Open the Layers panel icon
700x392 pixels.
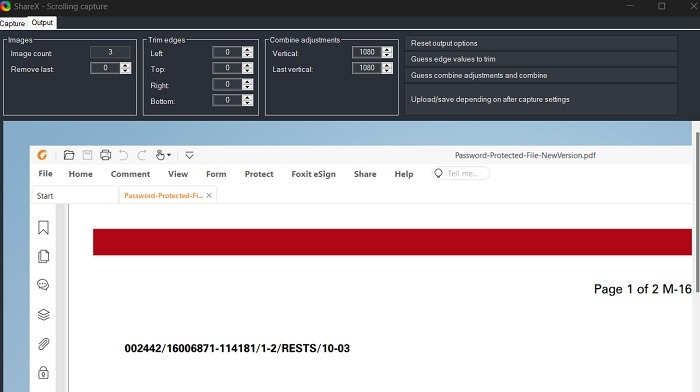click(43, 315)
